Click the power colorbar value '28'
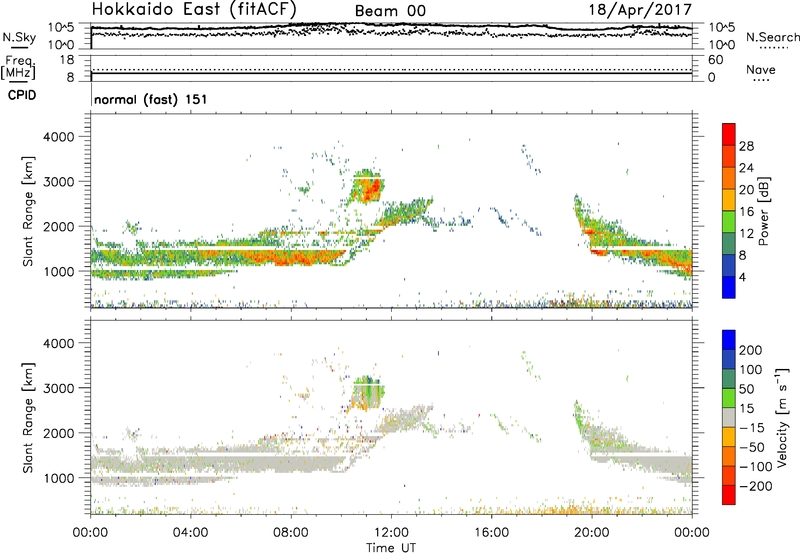This screenshot has width=800, height=554. pos(746,146)
